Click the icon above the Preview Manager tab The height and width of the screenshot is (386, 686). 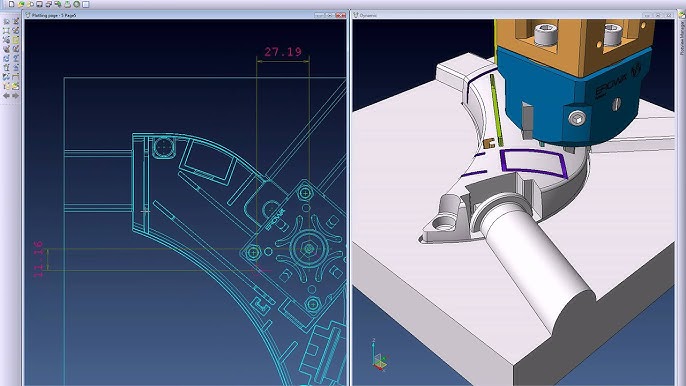682,14
